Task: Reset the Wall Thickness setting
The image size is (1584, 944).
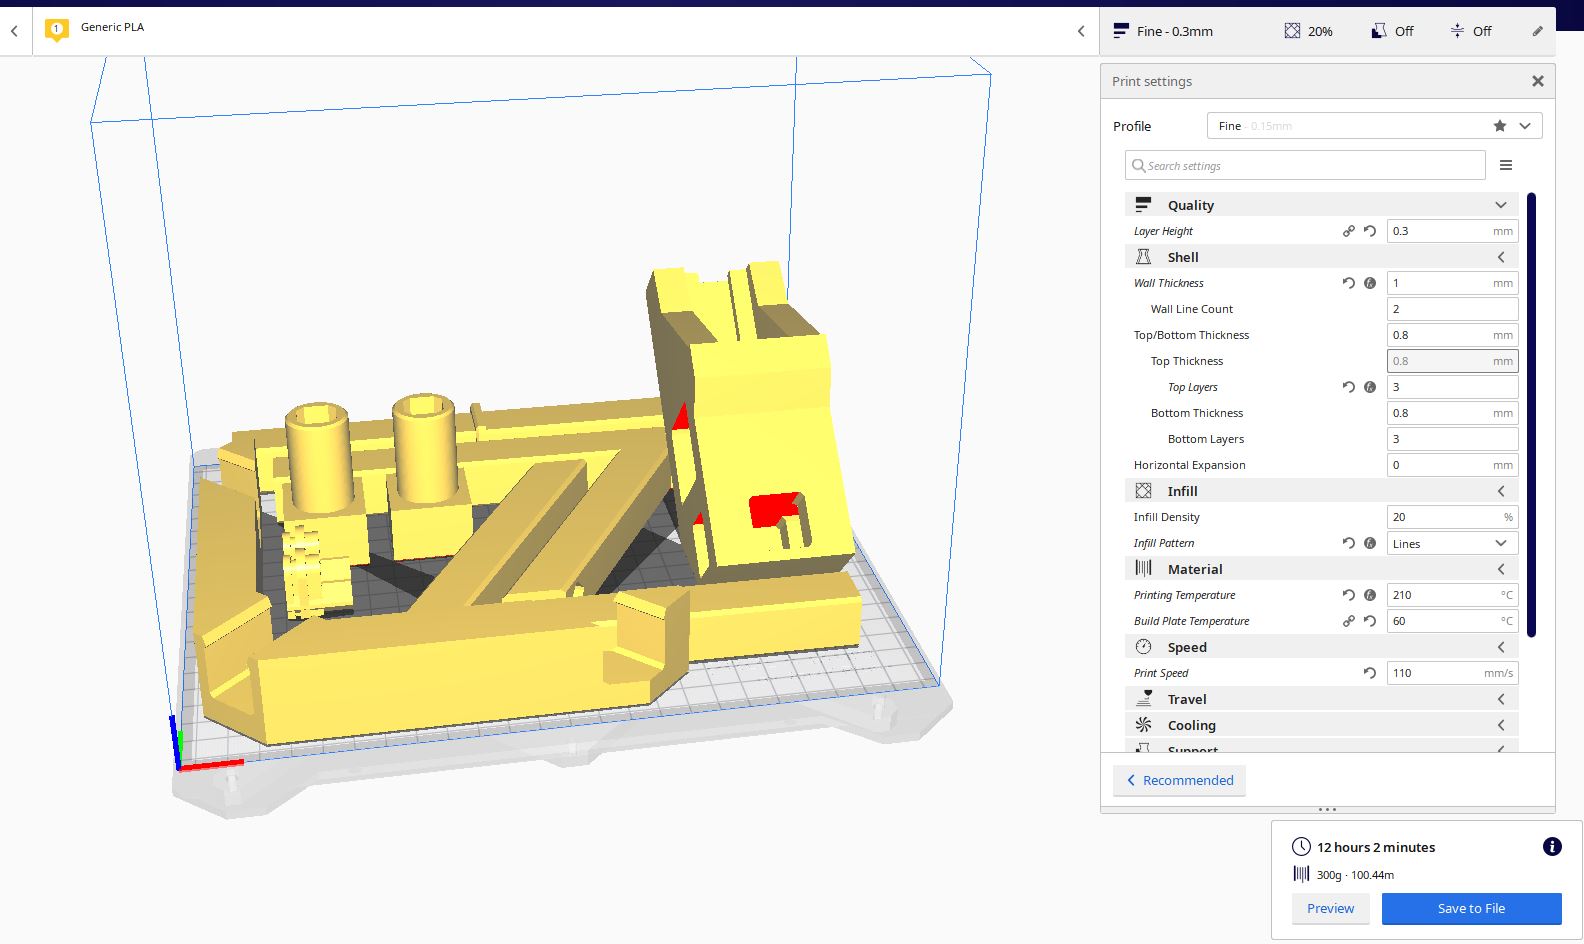Action: coord(1349,283)
